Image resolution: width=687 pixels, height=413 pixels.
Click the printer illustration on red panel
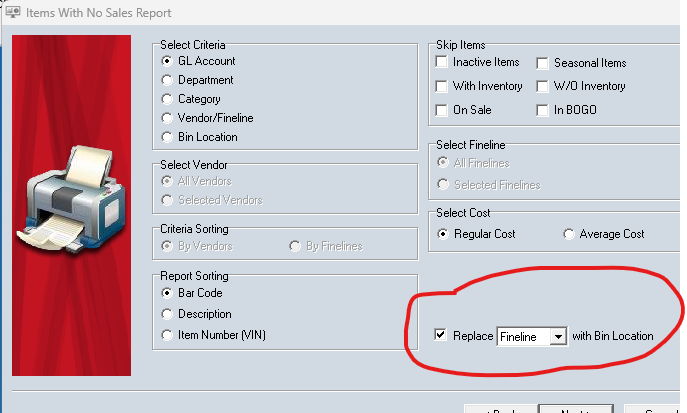[x=71, y=199]
